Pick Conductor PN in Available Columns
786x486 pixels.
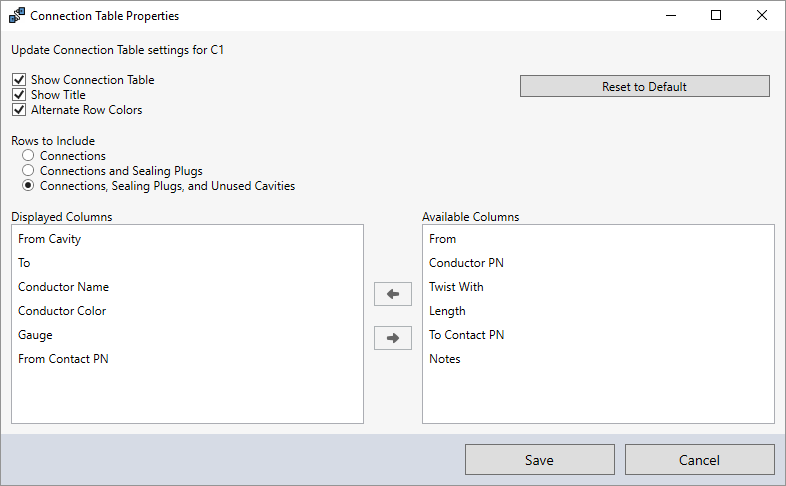(x=599, y=263)
